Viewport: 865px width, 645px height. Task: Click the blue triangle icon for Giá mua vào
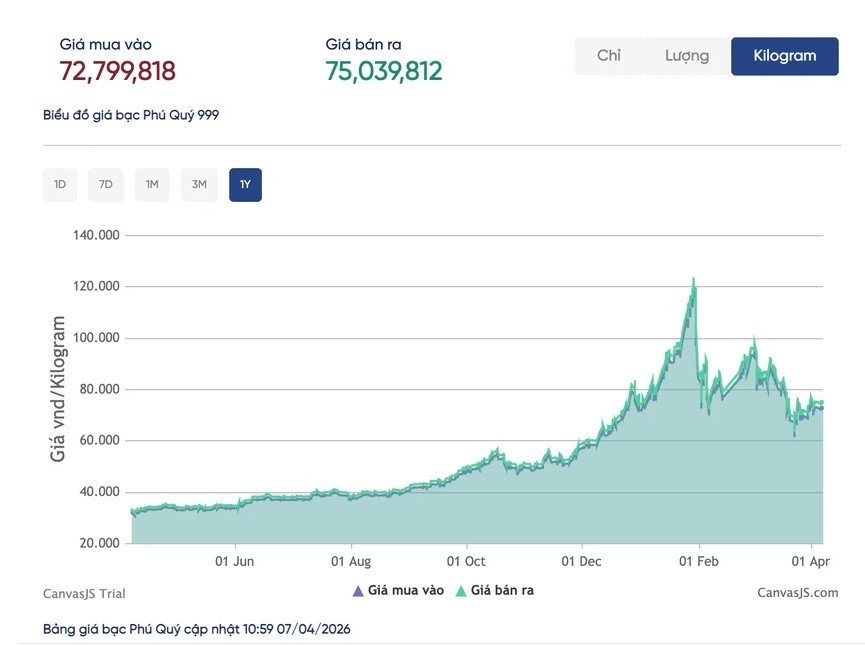click(358, 591)
